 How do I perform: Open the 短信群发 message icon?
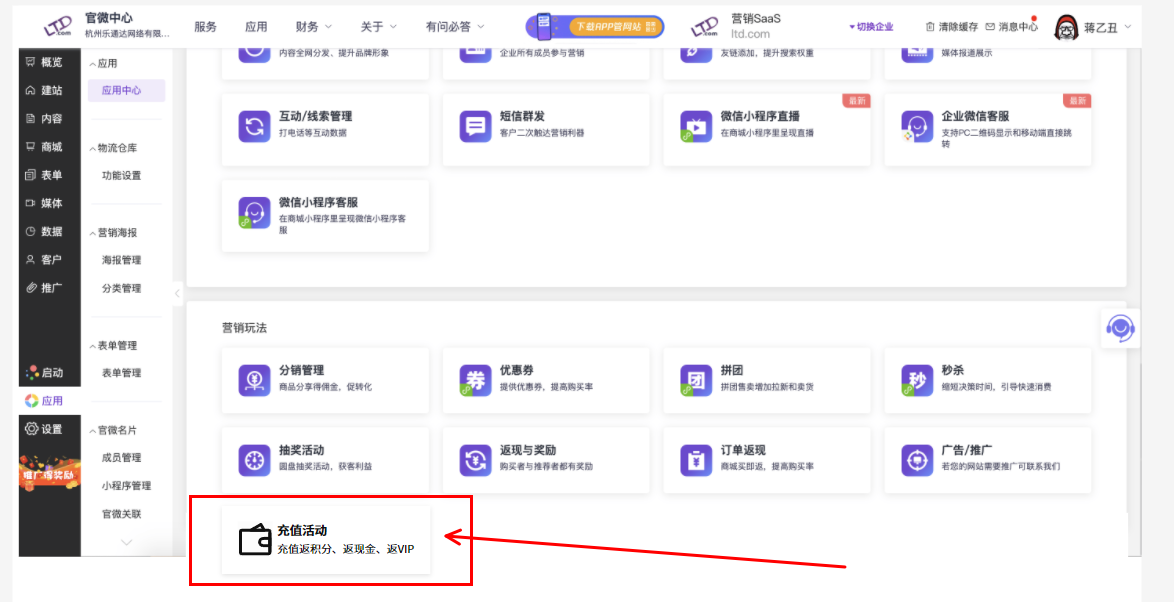(475, 126)
